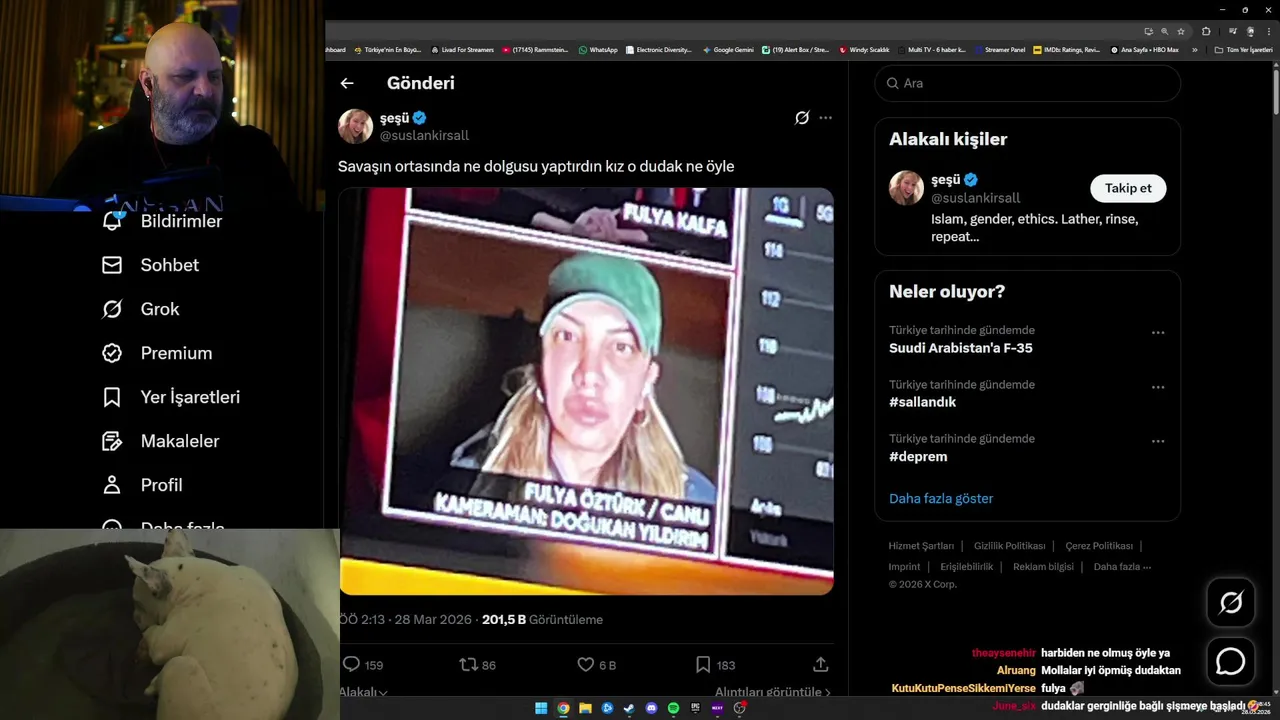Click the reply icon with 159
The image size is (1280, 720).
click(351, 664)
